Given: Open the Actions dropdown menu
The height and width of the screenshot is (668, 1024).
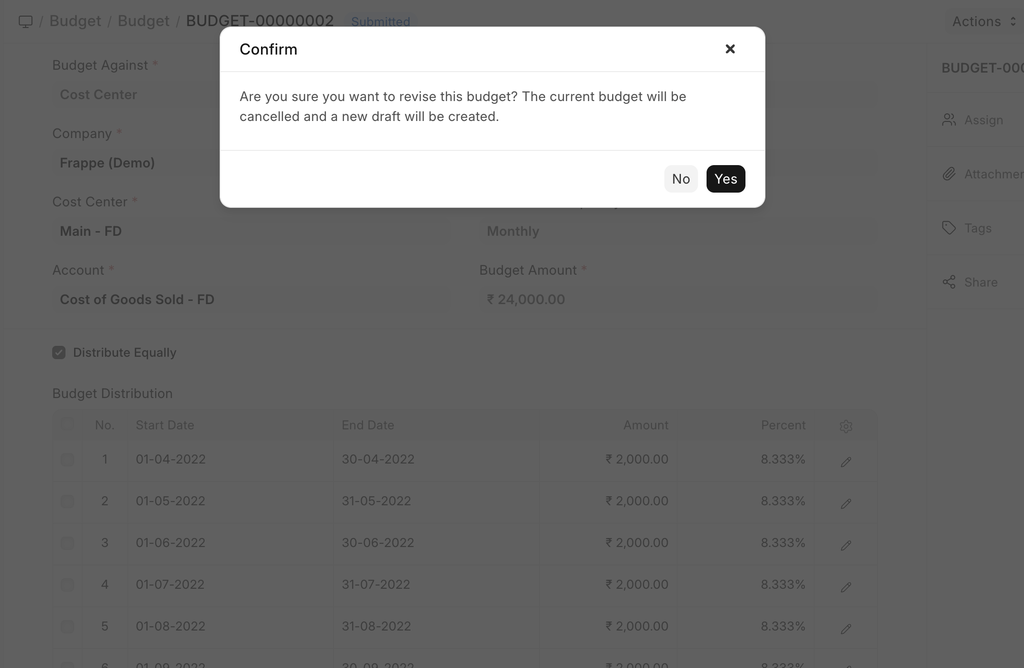Looking at the screenshot, I should pos(984,21).
